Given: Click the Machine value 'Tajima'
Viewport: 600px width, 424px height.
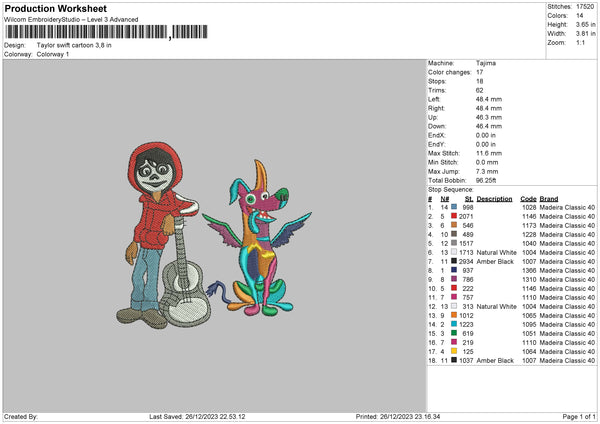Looking at the screenshot, I should (x=486, y=63).
